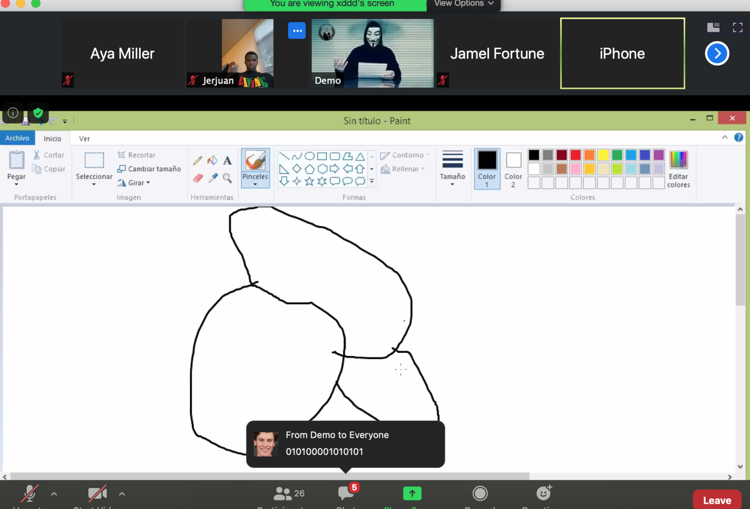Open the Zoom Chat panel
The height and width of the screenshot is (509, 750).
[347, 495]
